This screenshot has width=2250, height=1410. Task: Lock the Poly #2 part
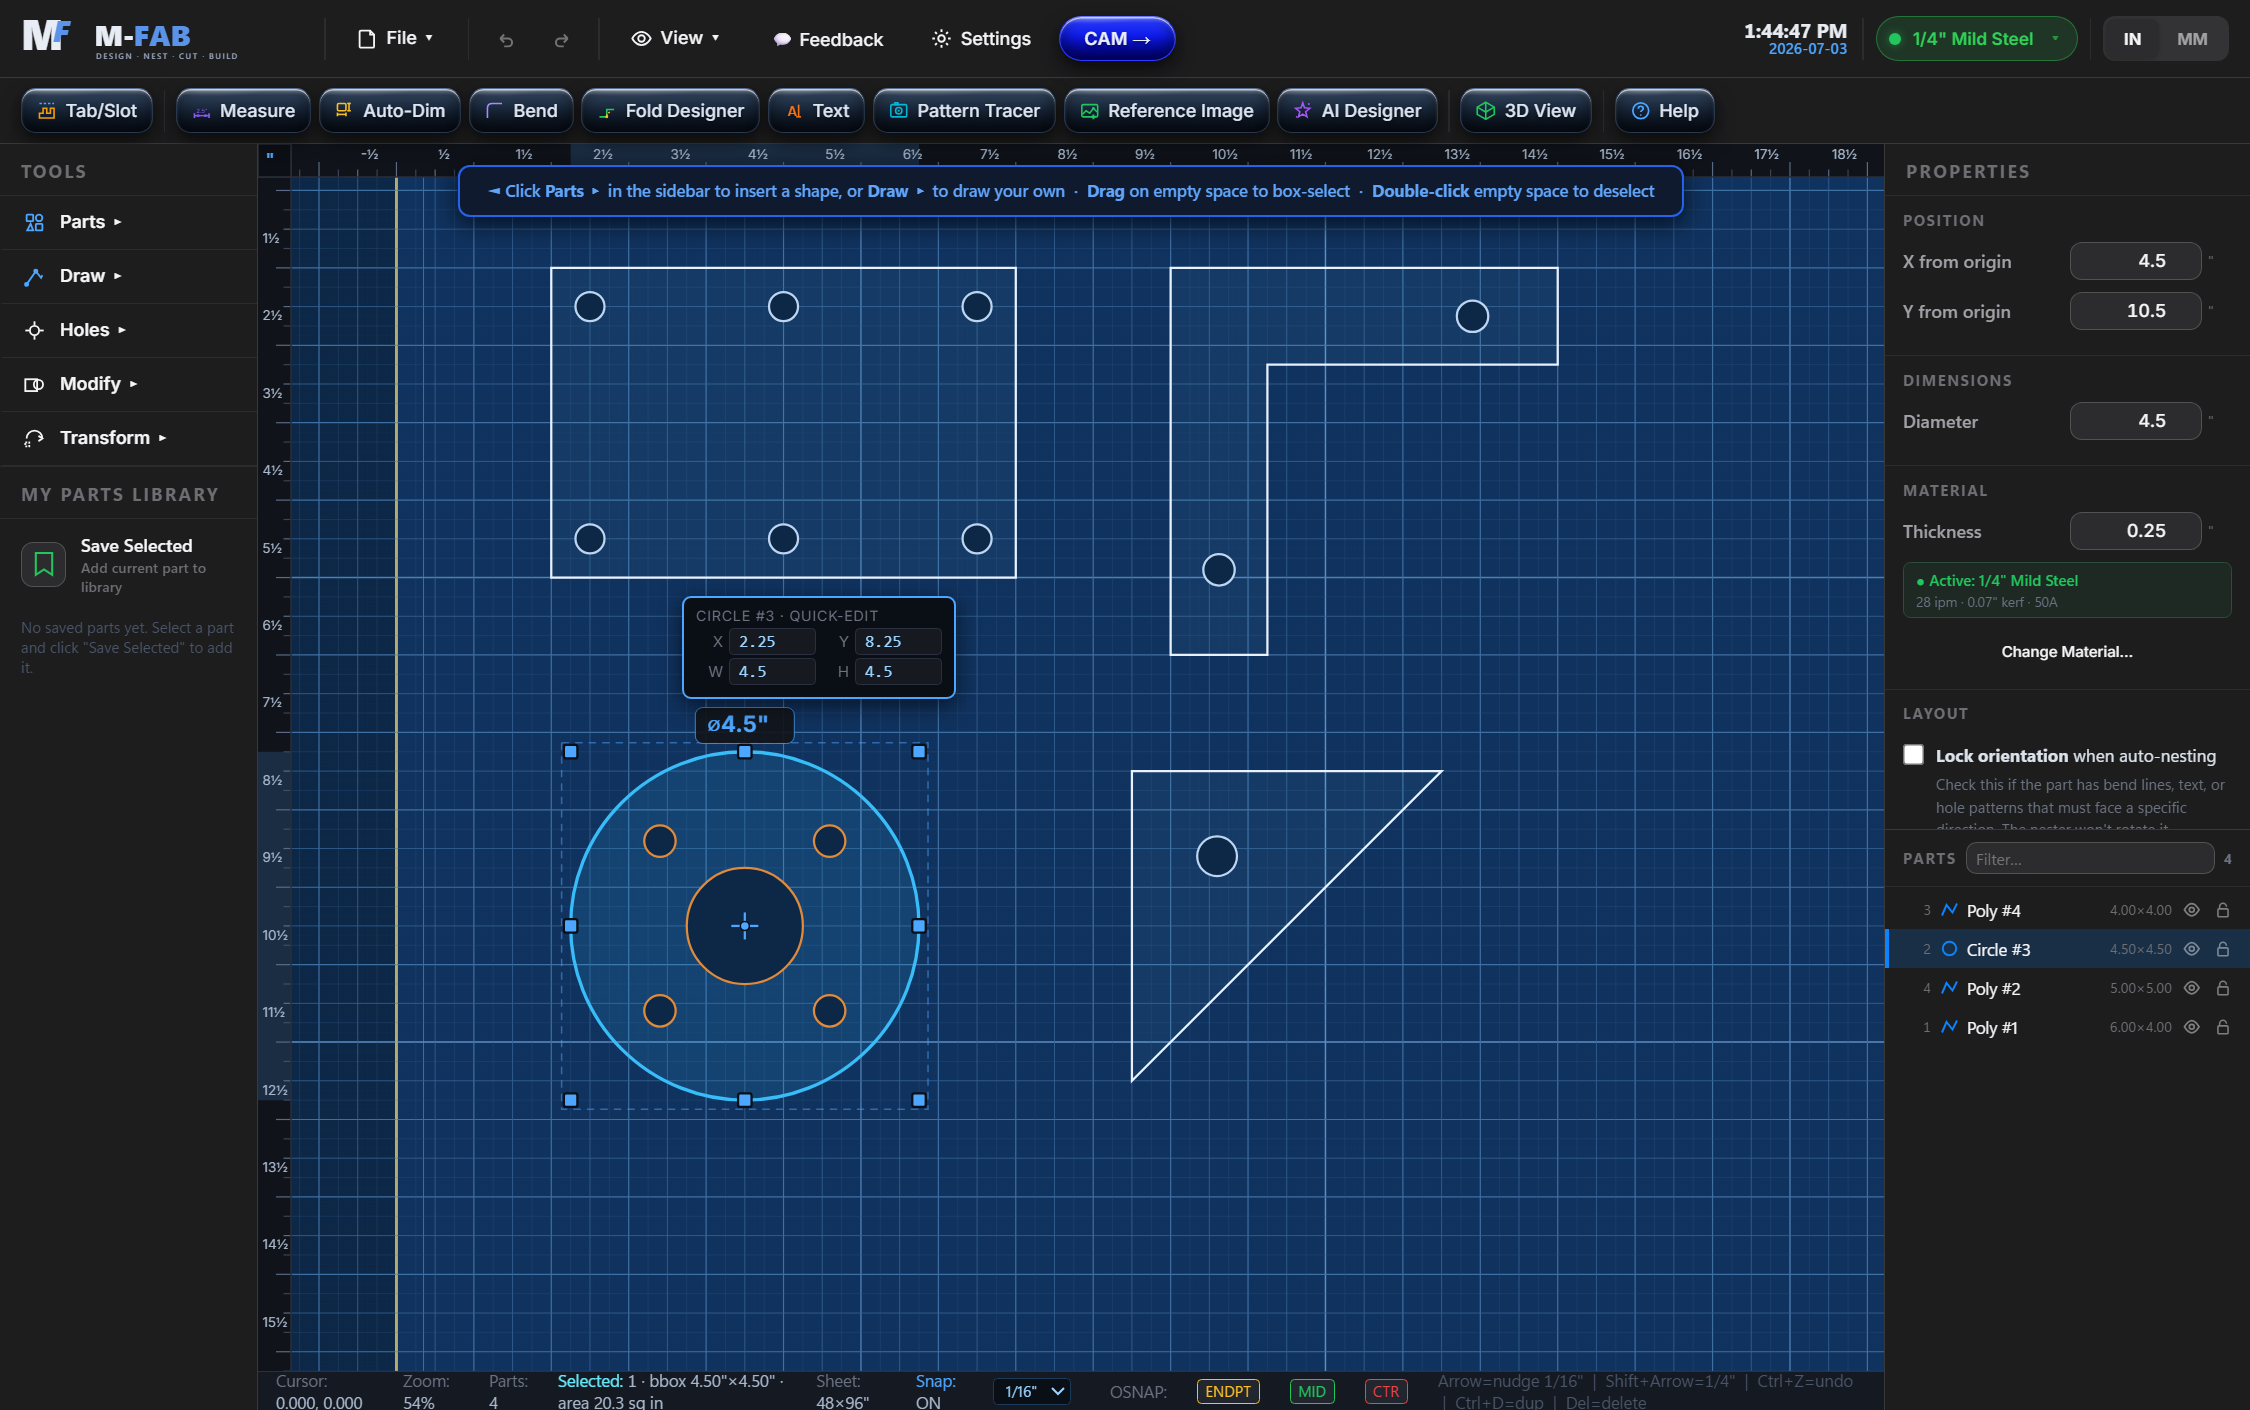[x=2223, y=988]
